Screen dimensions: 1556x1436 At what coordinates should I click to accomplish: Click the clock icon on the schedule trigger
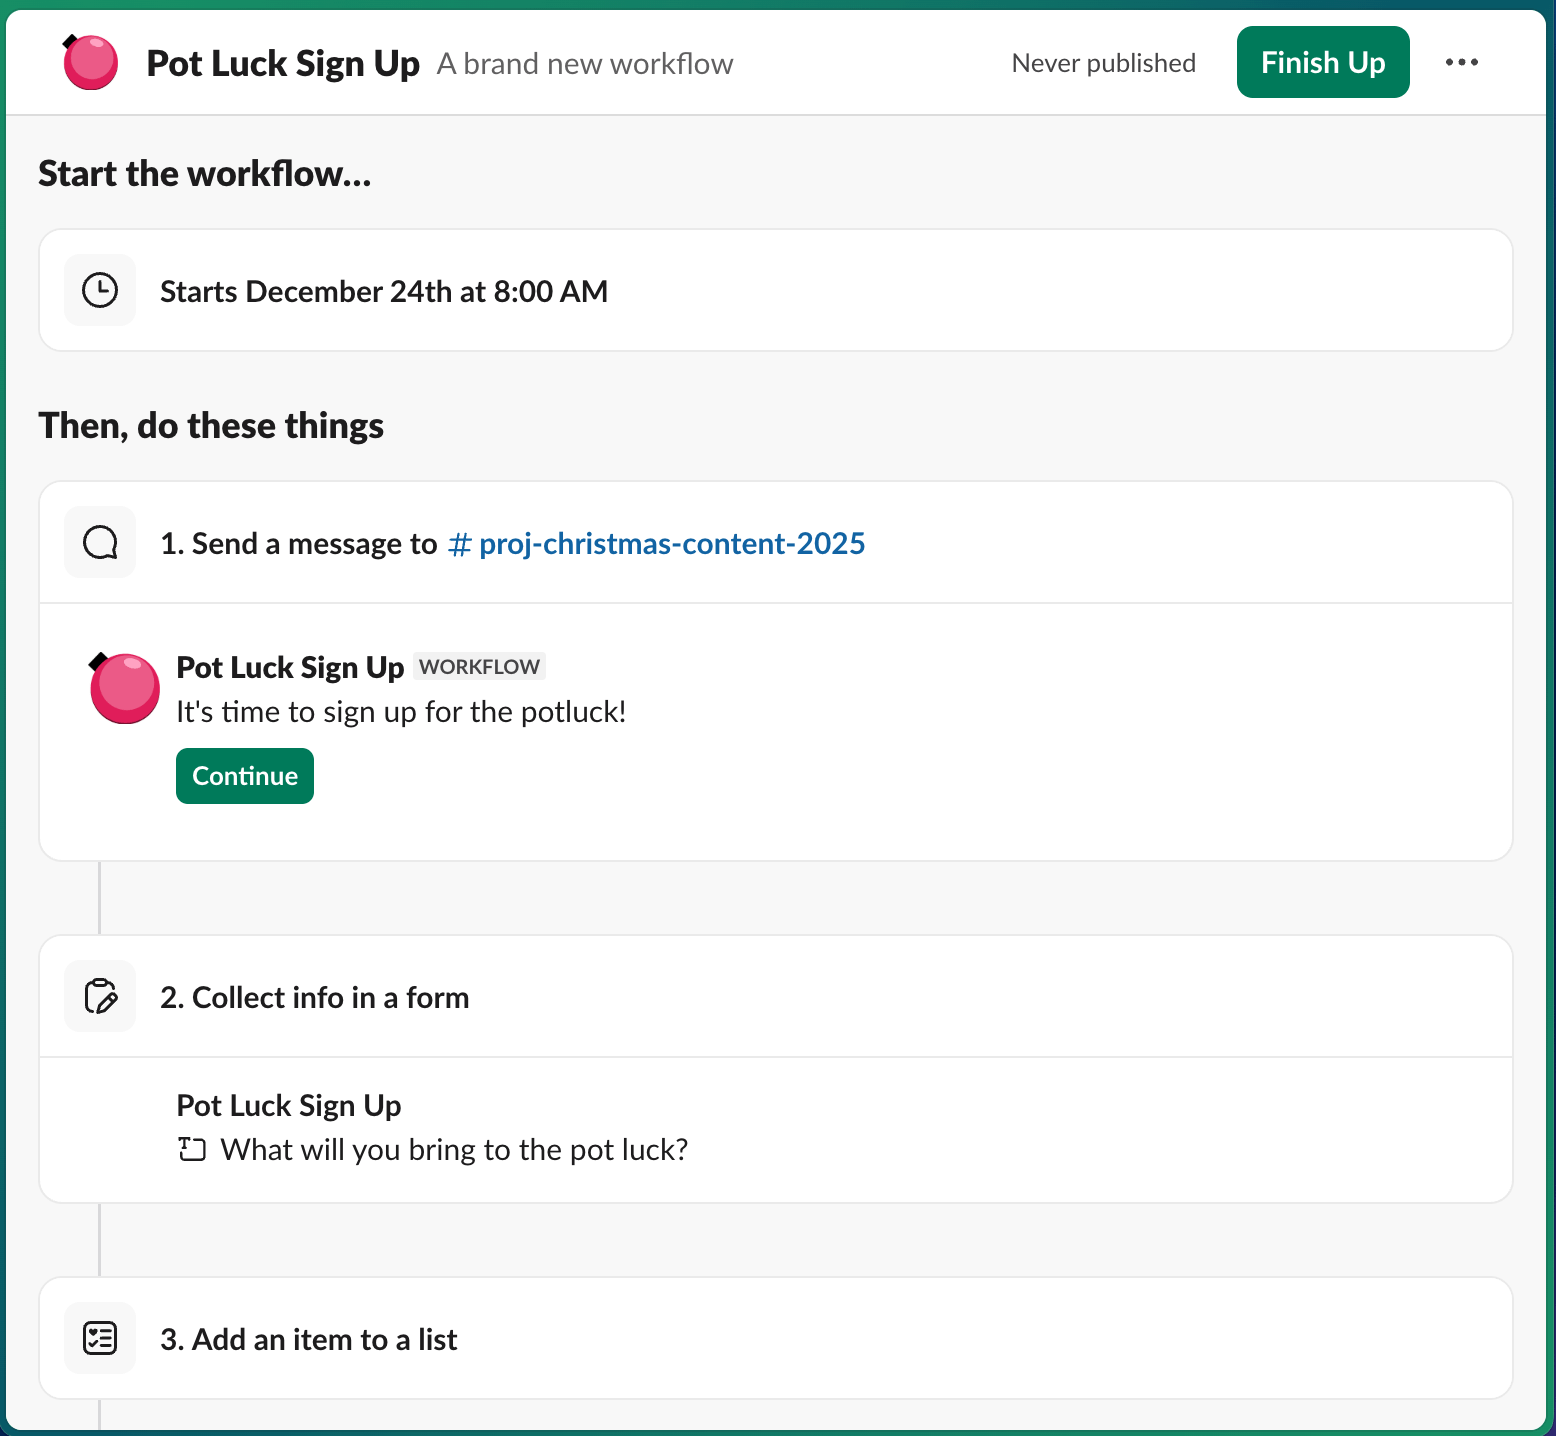coord(100,290)
